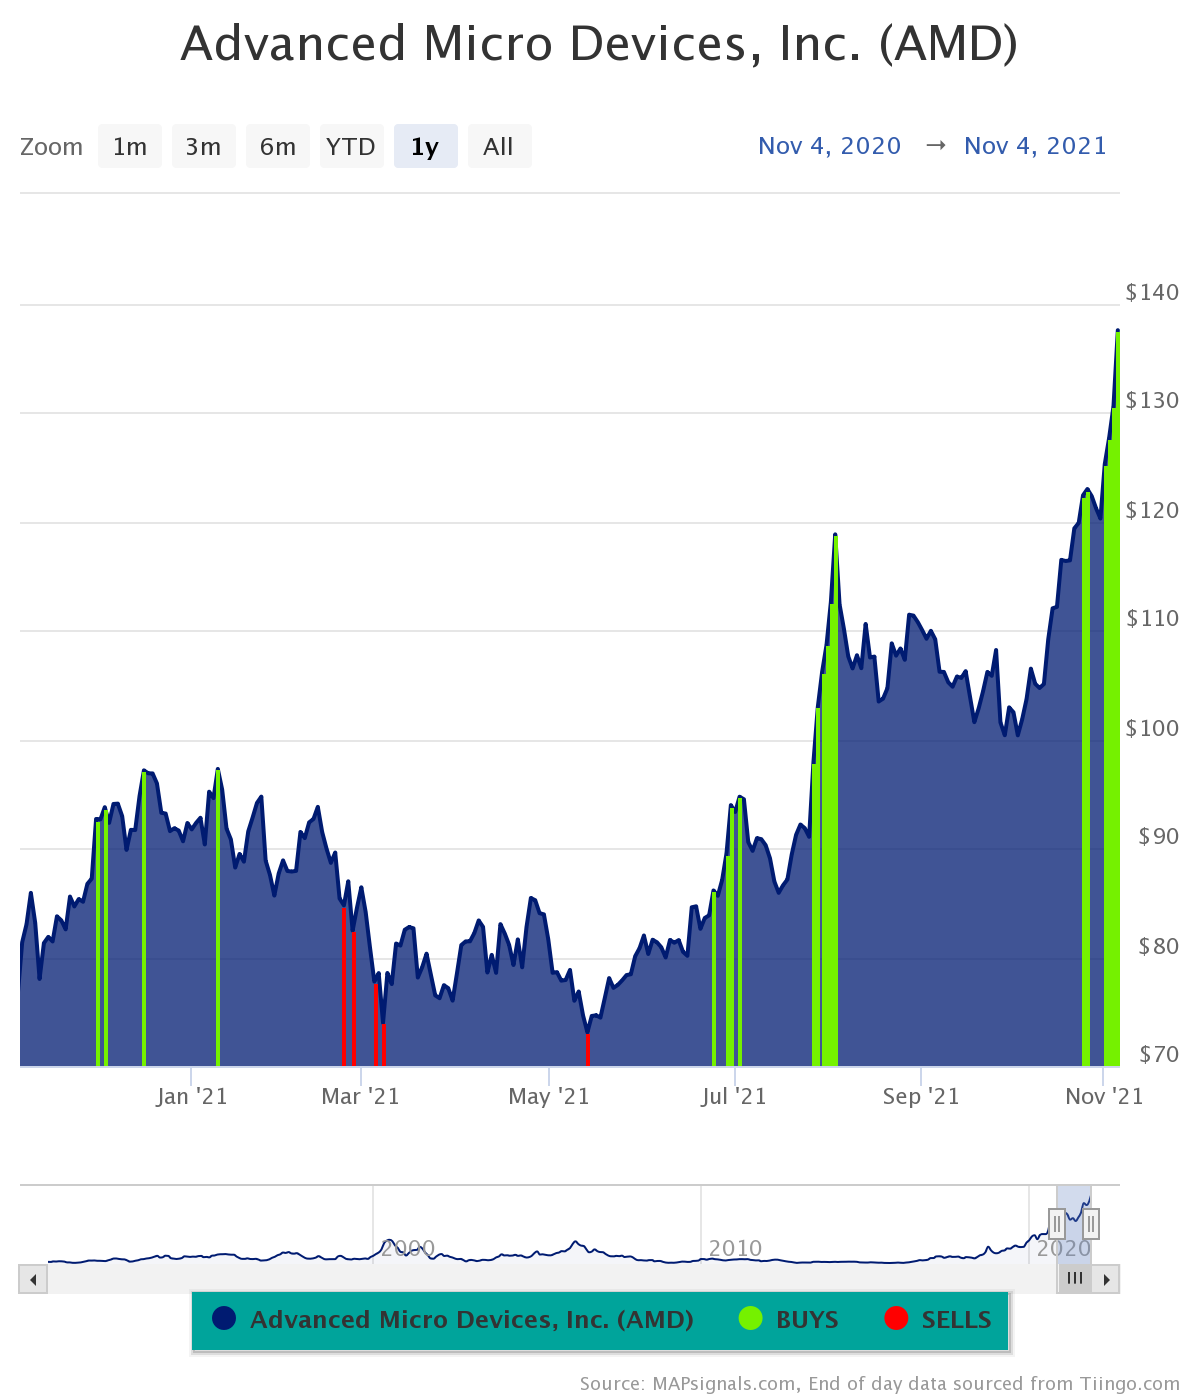This screenshot has height=1400, width=1200.
Task: Click the $80 y-axis label
Action: pos(1158,946)
